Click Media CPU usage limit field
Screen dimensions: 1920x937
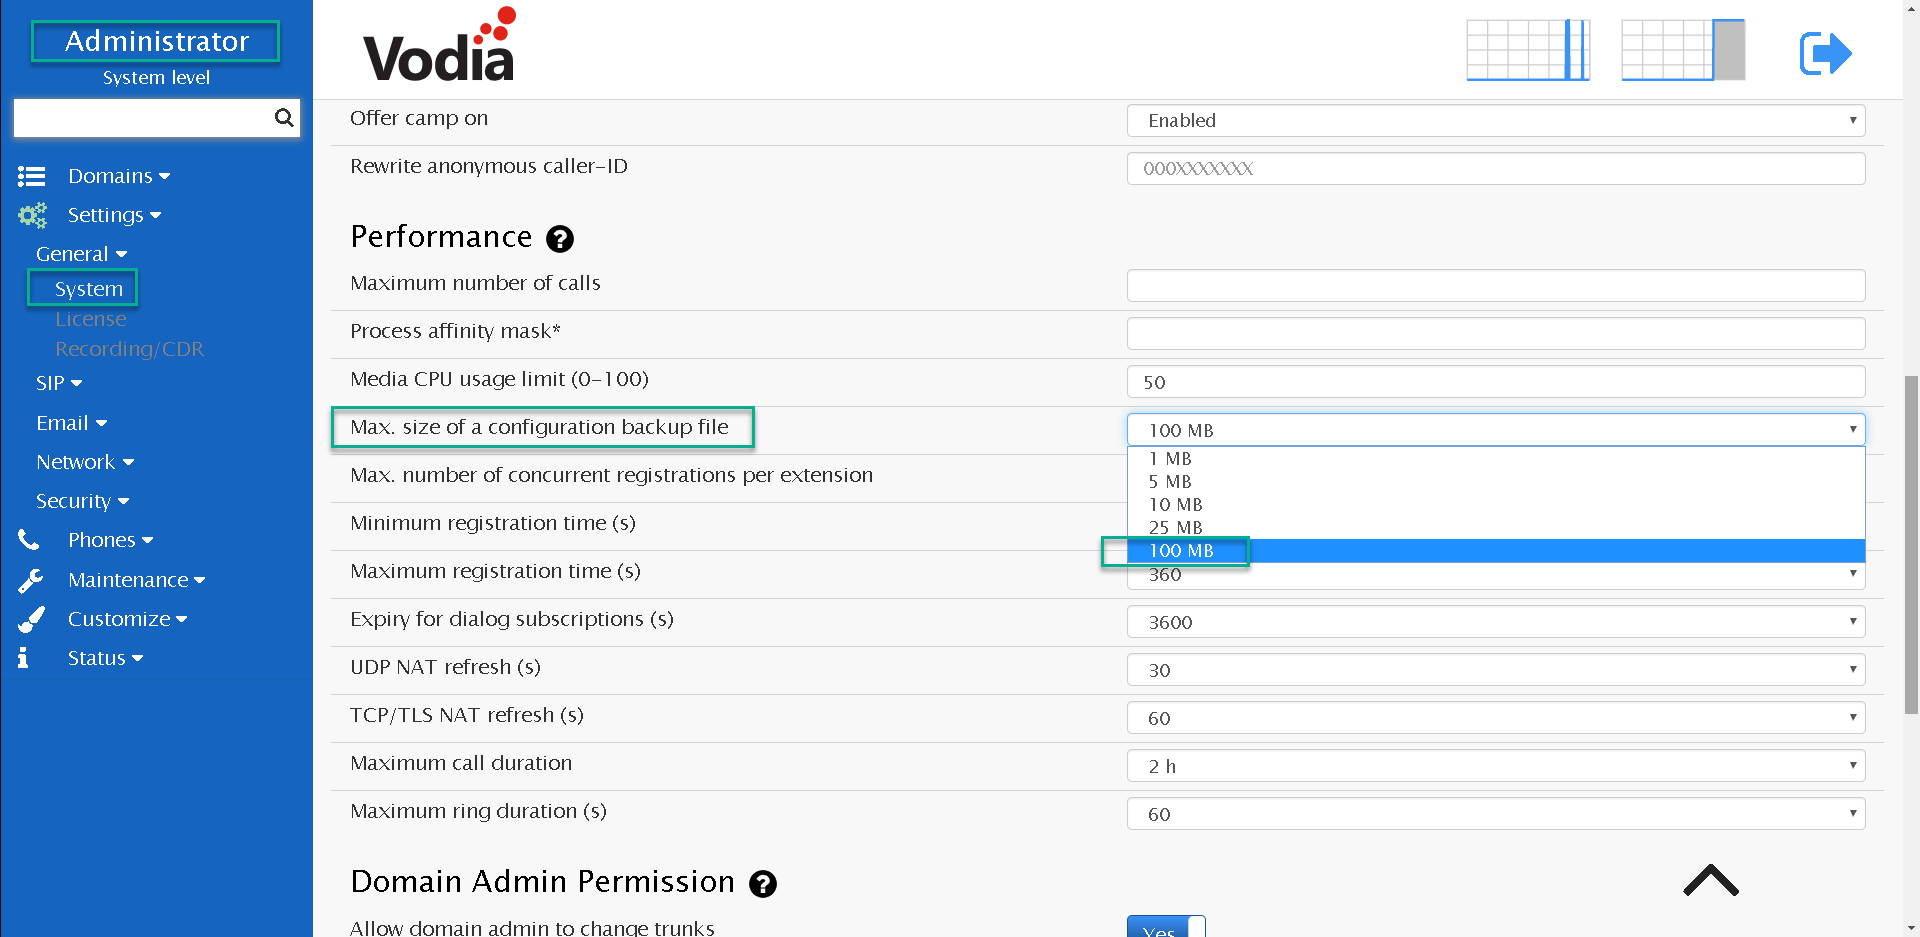1496,382
